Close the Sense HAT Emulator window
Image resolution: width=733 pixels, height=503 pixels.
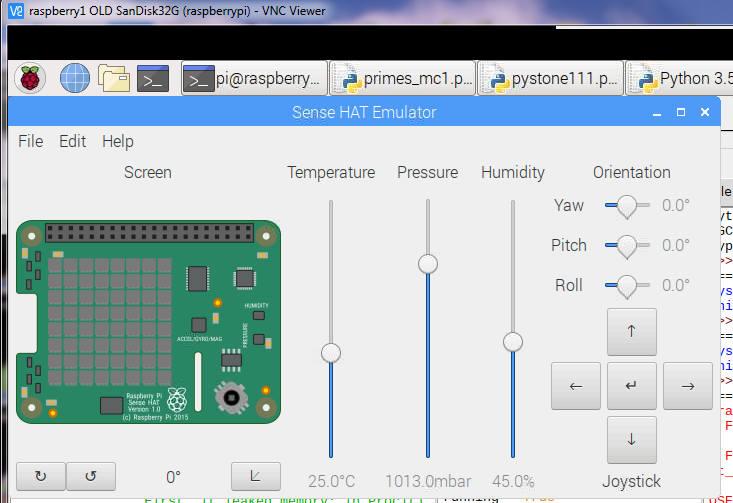[x=705, y=112]
